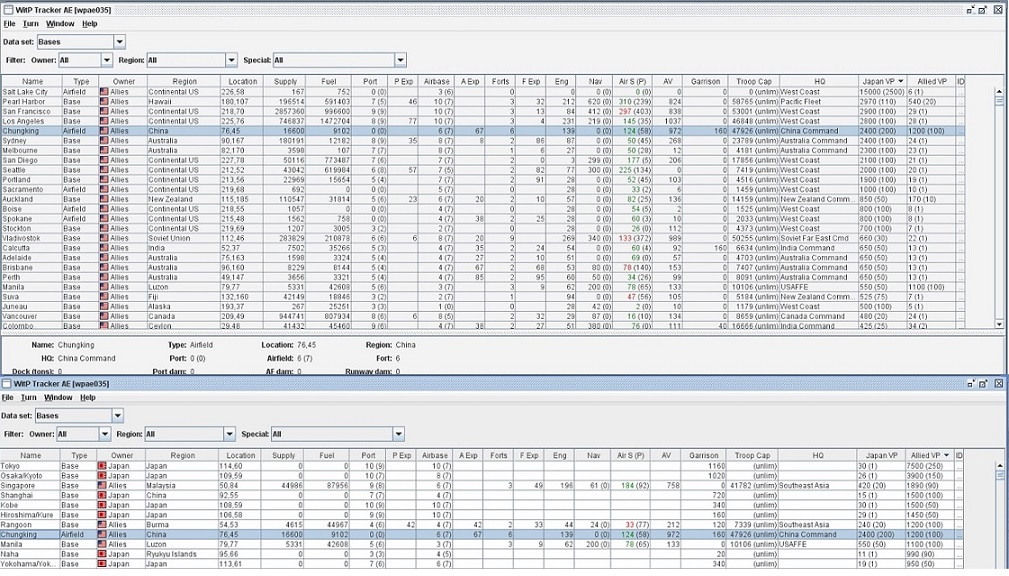Select Melbourne row in top table
1009x576 pixels.
point(483,150)
